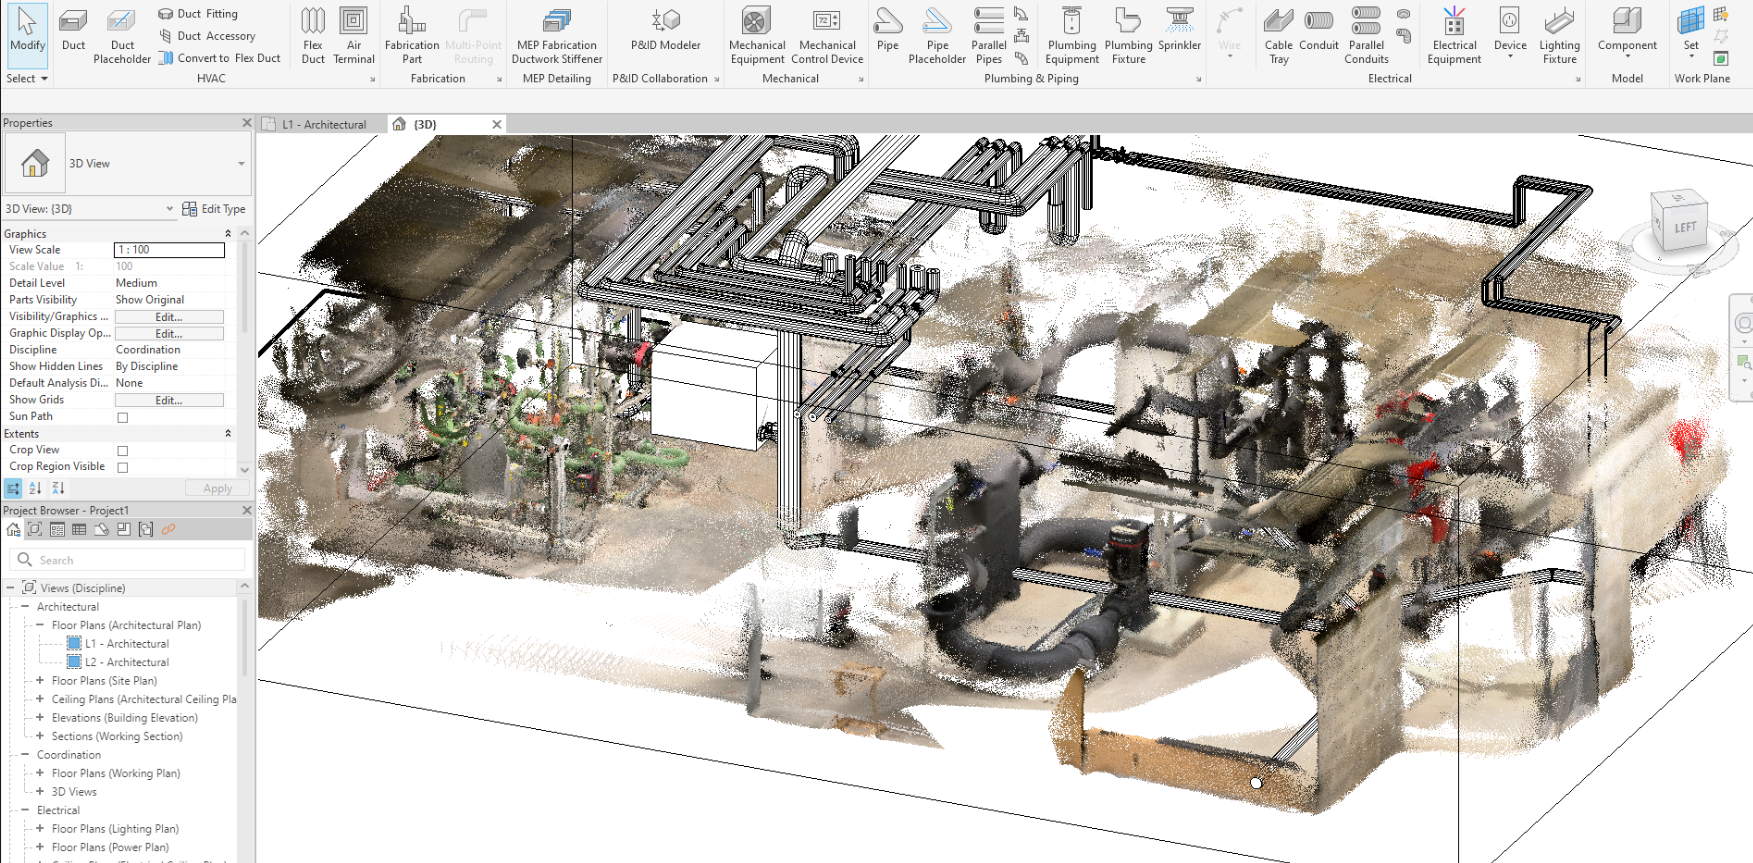Choose the Conduit tool

click(1319, 30)
